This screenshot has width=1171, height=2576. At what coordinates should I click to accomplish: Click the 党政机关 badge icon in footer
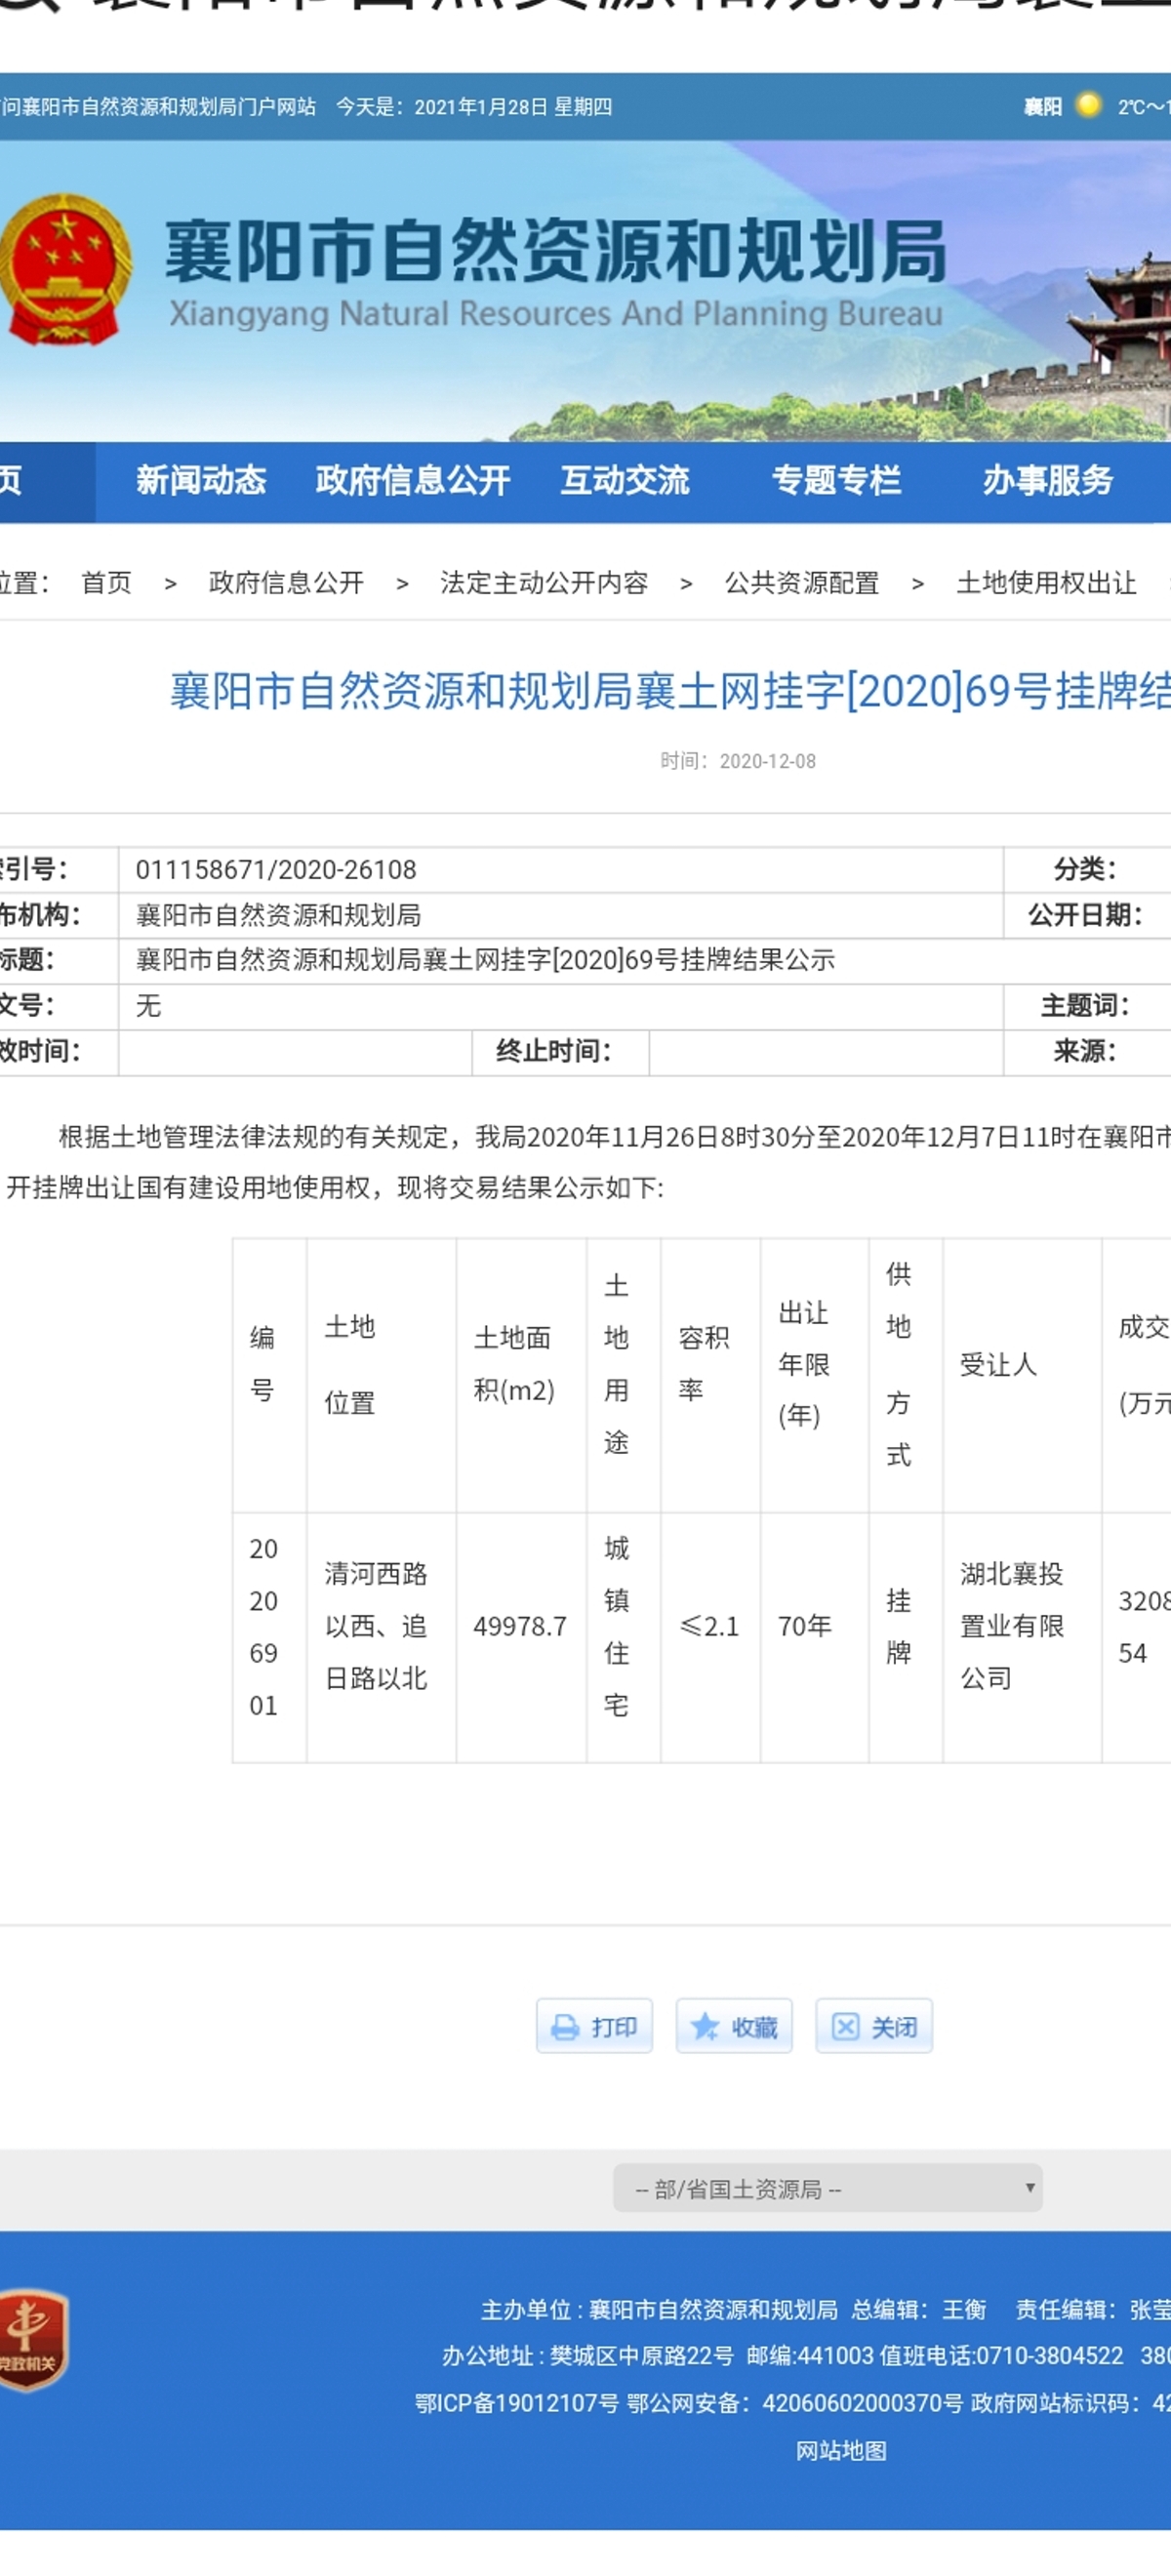33,2340
